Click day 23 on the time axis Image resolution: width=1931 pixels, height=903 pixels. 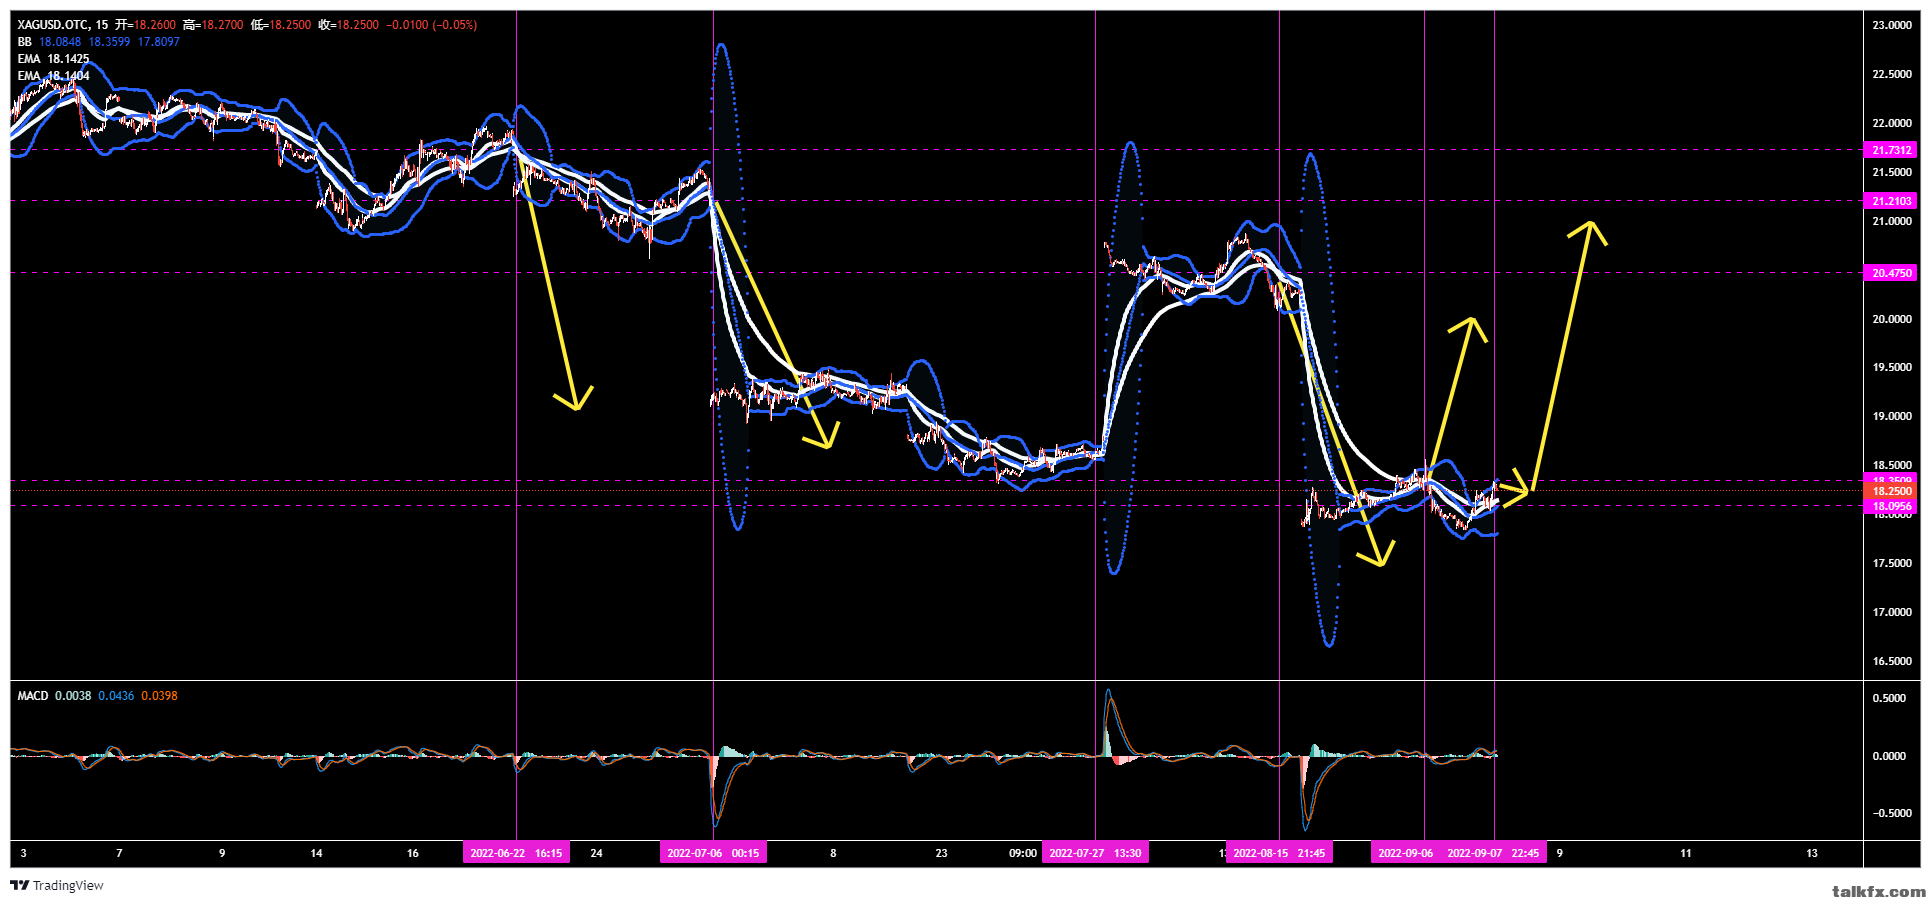(x=941, y=853)
